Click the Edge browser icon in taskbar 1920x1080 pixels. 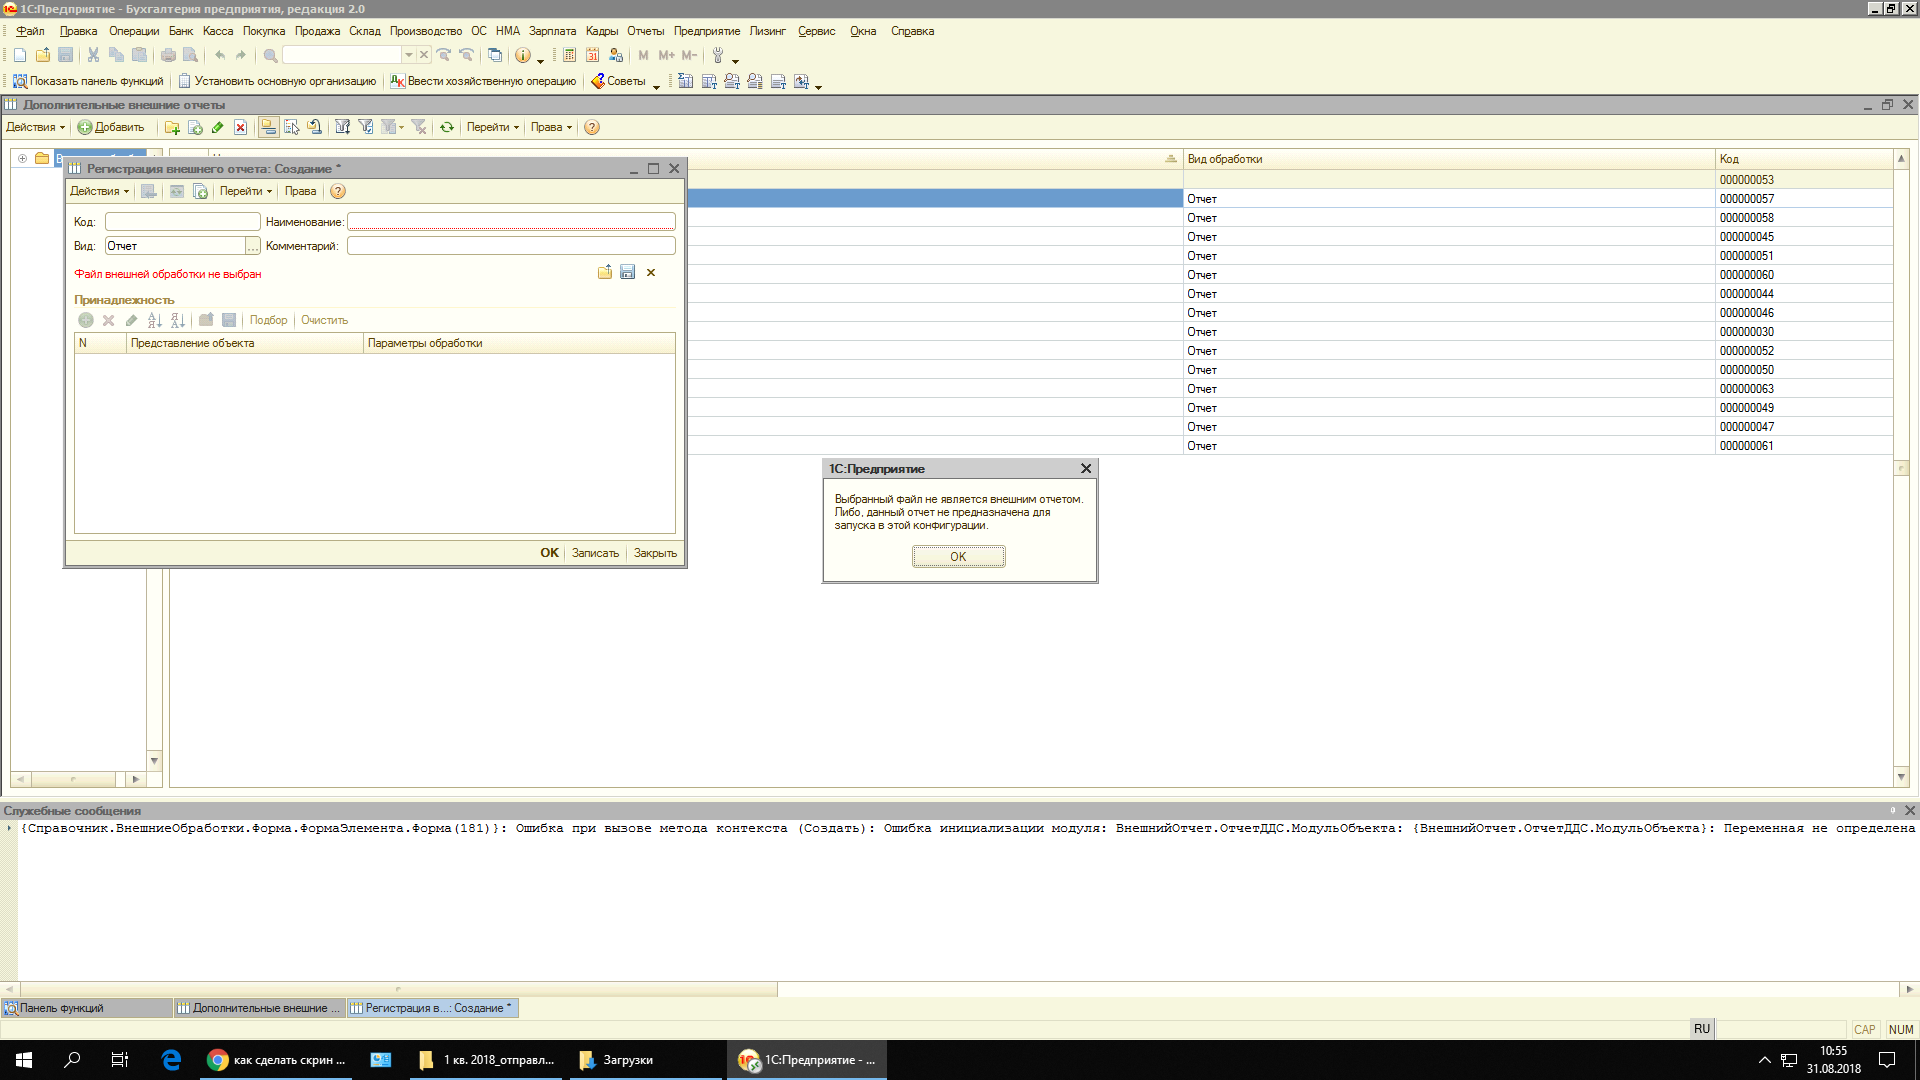coord(171,1060)
